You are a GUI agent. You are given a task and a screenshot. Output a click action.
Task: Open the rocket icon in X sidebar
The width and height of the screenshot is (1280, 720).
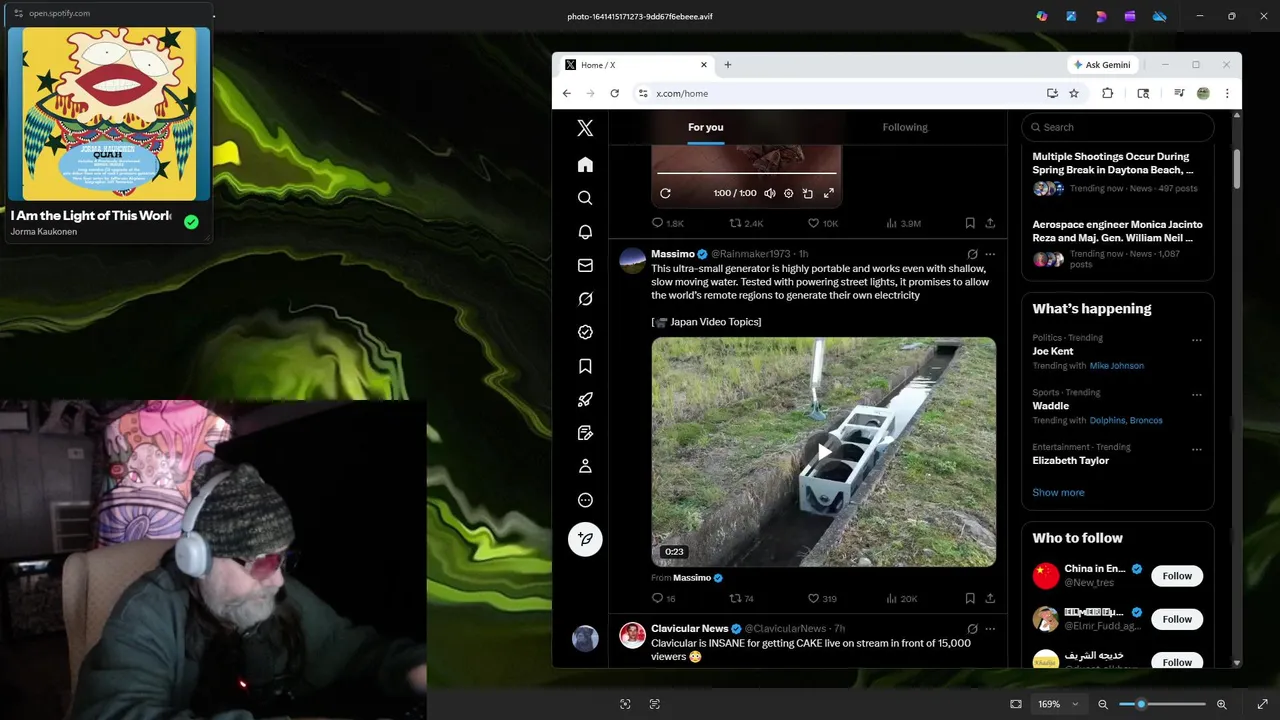585,399
